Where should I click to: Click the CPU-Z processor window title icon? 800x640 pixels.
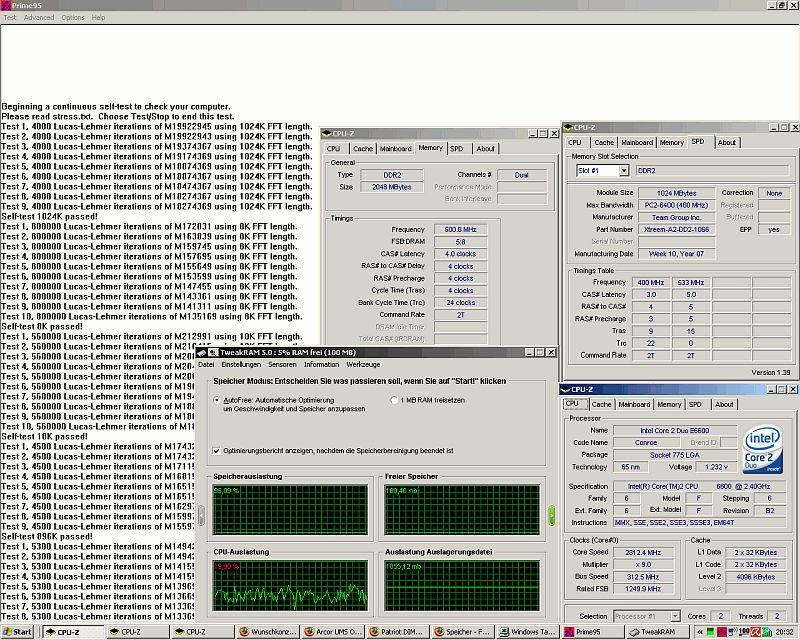point(565,389)
